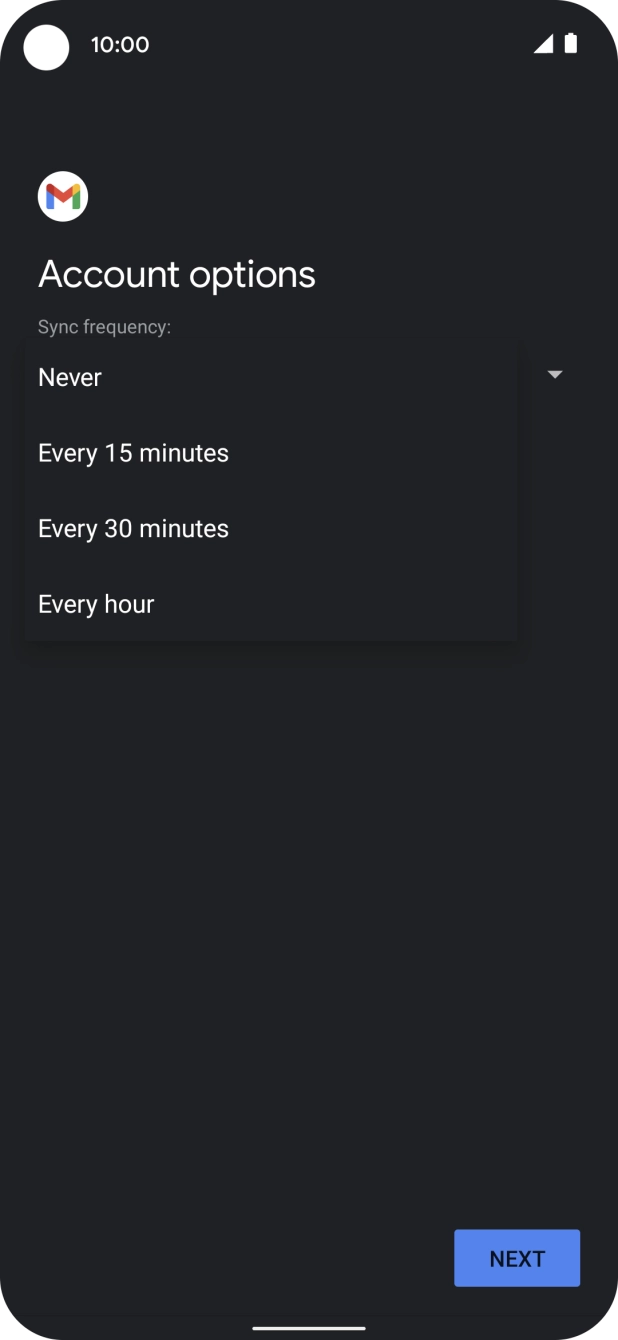618x1340 pixels.
Task: Tap the battery icon in status bar
Action: [571, 43]
